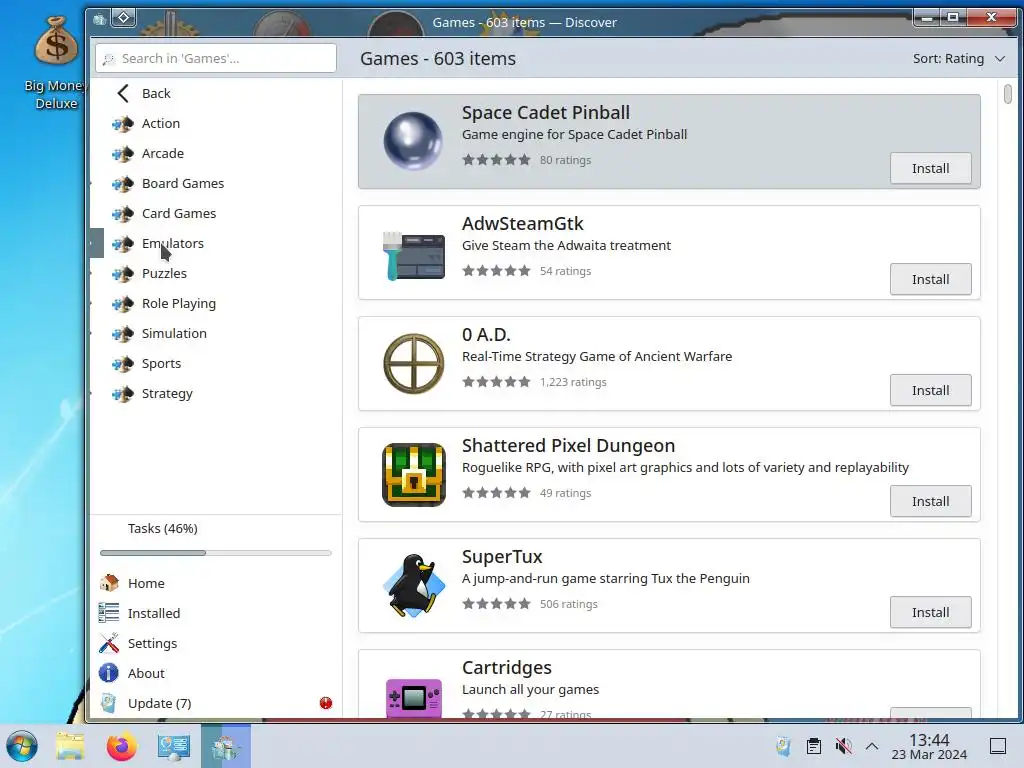Expand hidden system tray icons arrow
The image size is (1024, 768).
872,746
